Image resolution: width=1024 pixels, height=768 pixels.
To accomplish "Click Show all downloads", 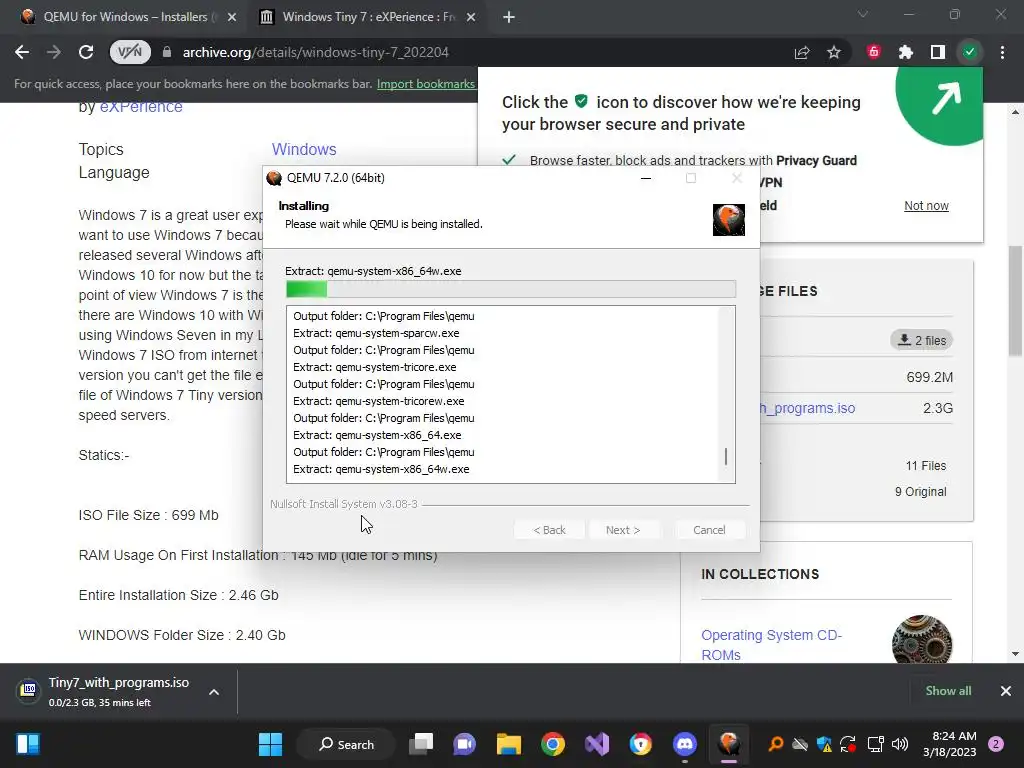I will tap(948, 691).
